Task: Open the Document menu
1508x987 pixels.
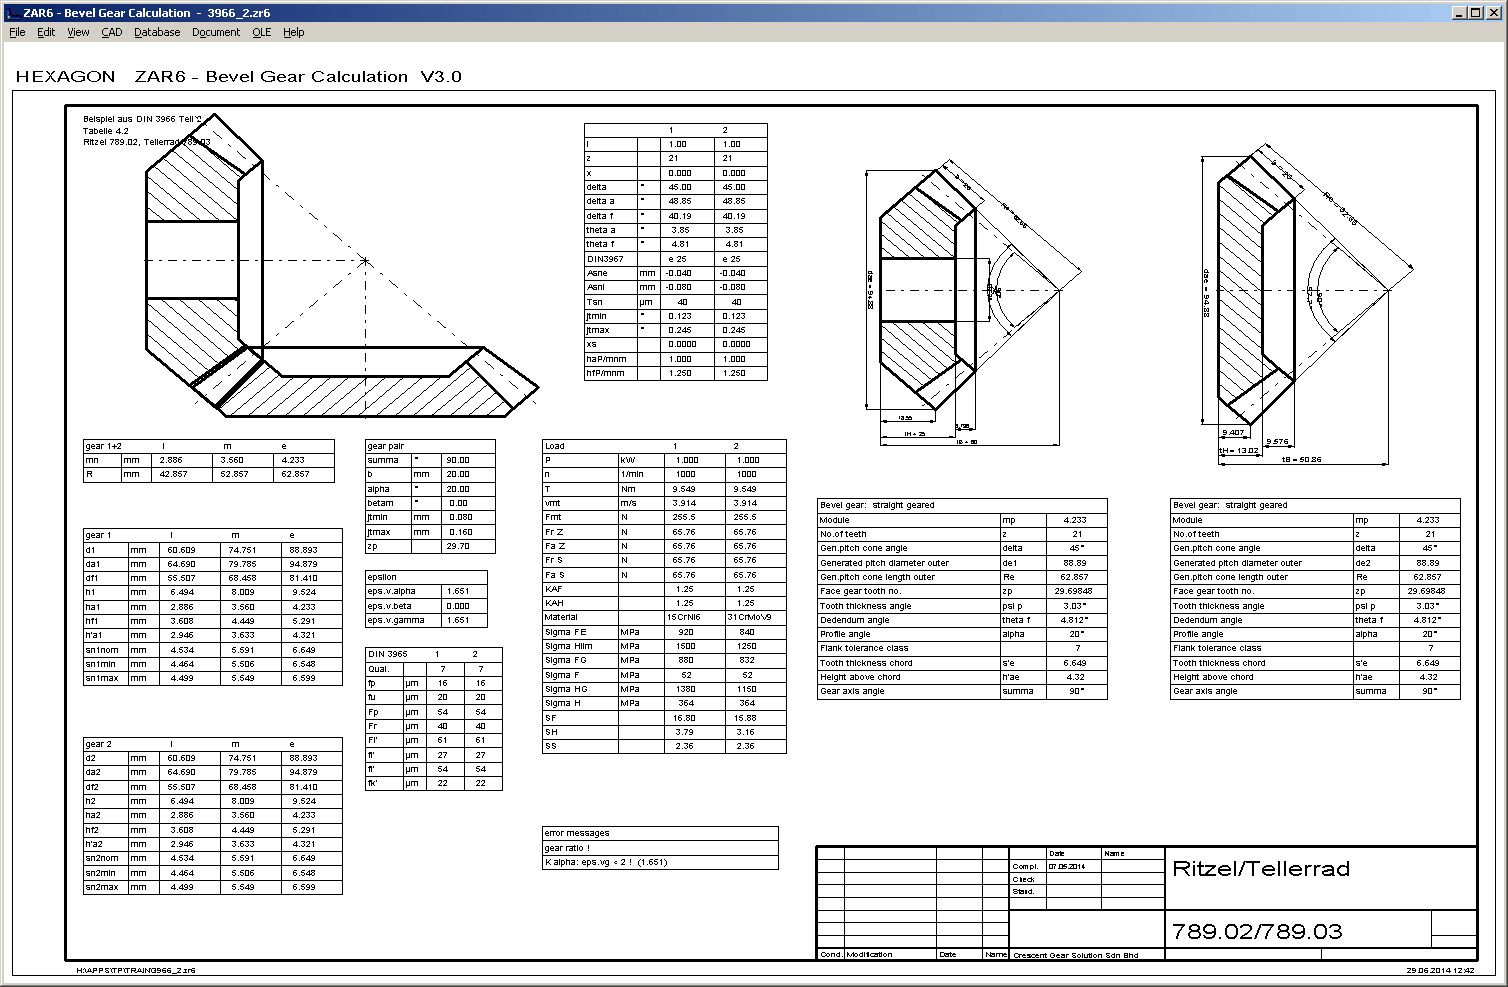Action: [x=216, y=32]
